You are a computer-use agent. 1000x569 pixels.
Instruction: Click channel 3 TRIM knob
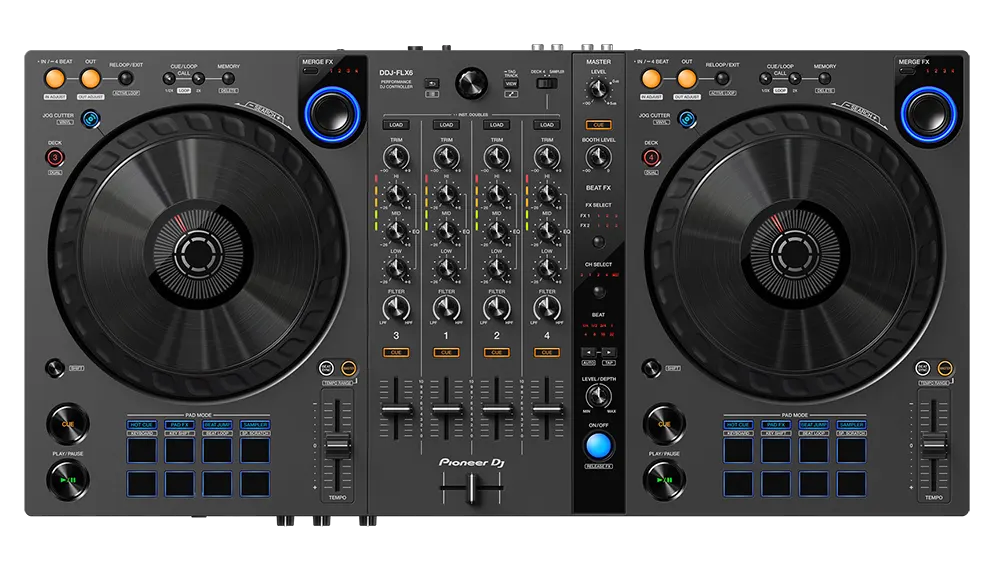pyautogui.click(x=396, y=157)
